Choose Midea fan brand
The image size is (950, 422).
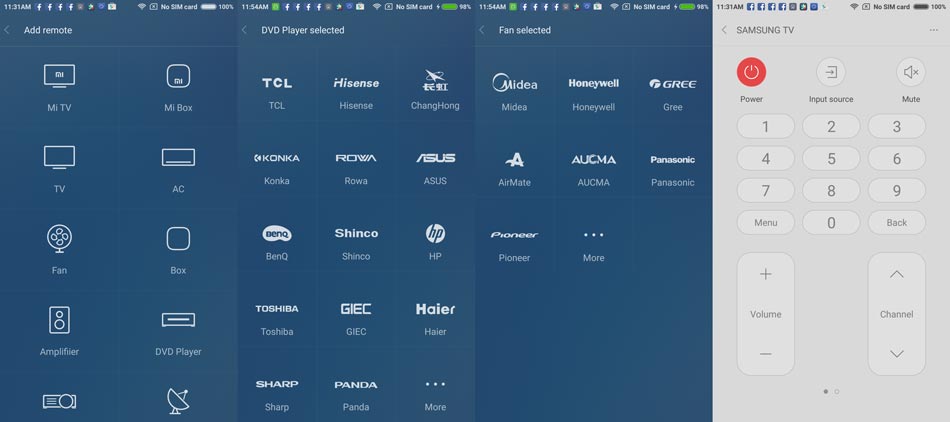coord(514,83)
